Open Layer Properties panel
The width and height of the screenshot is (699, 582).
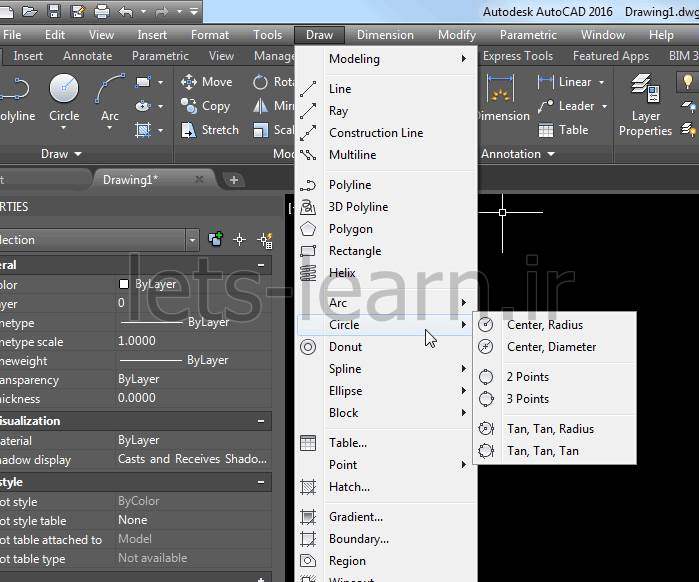pos(645,105)
